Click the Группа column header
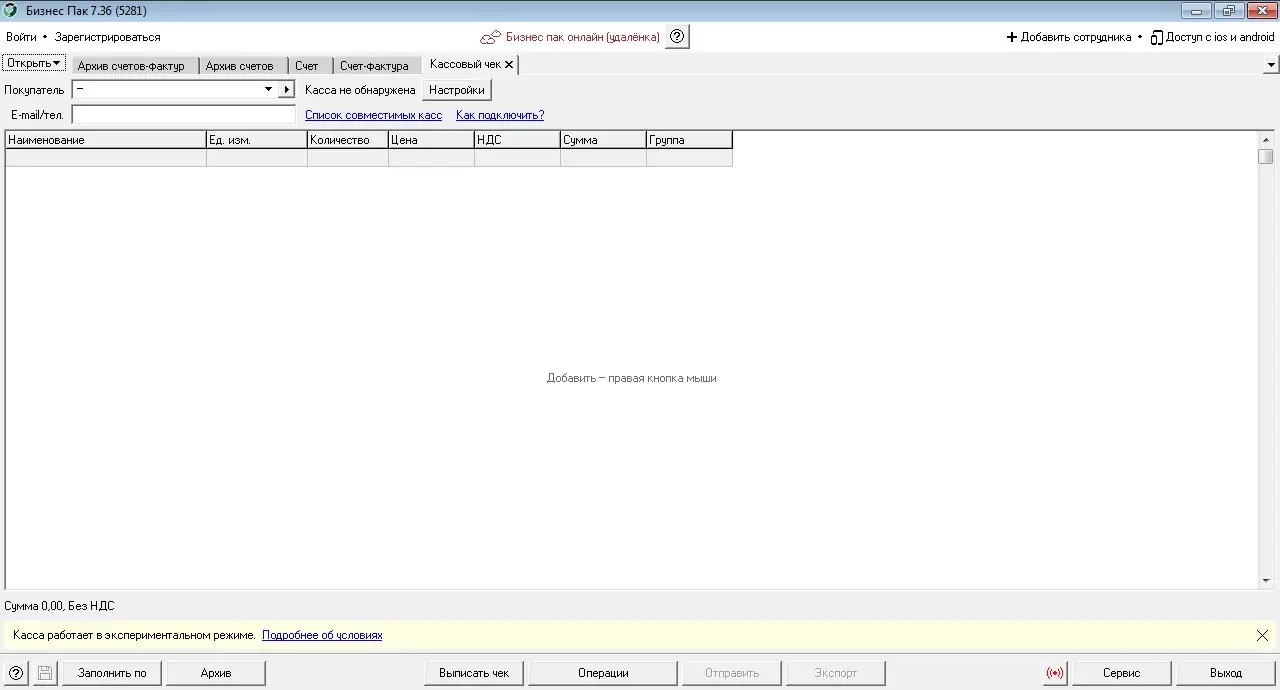 pyautogui.click(x=690, y=140)
